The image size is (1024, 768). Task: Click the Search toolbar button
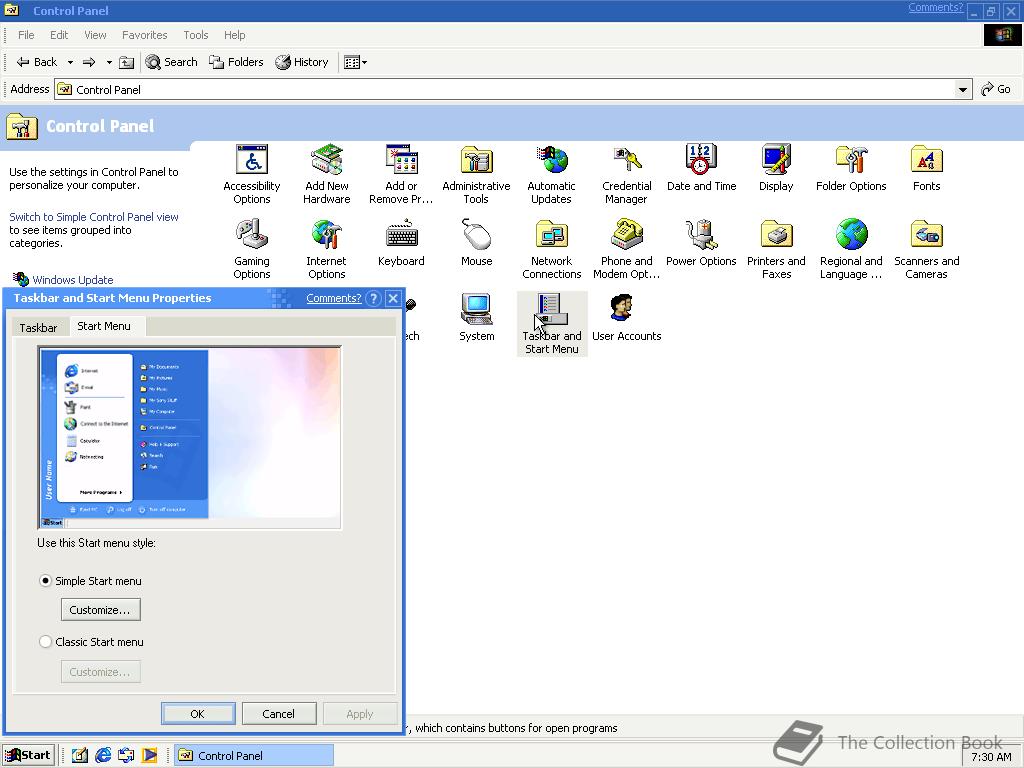pos(171,62)
